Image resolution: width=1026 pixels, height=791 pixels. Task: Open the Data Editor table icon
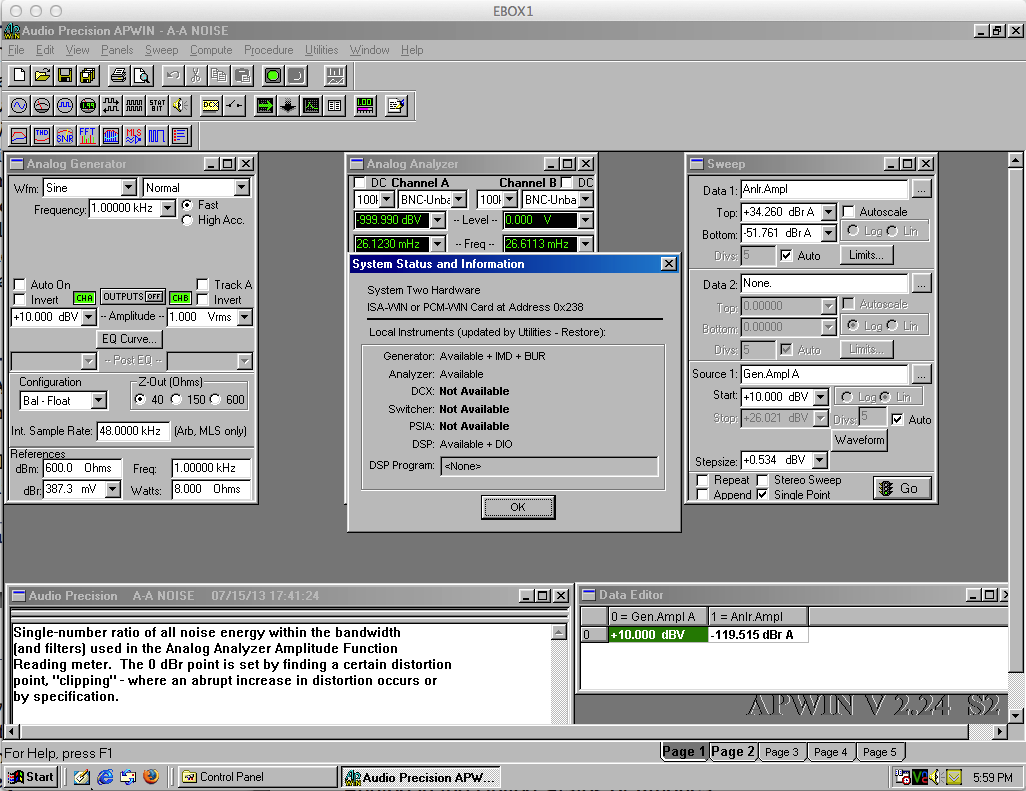(x=334, y=105)
